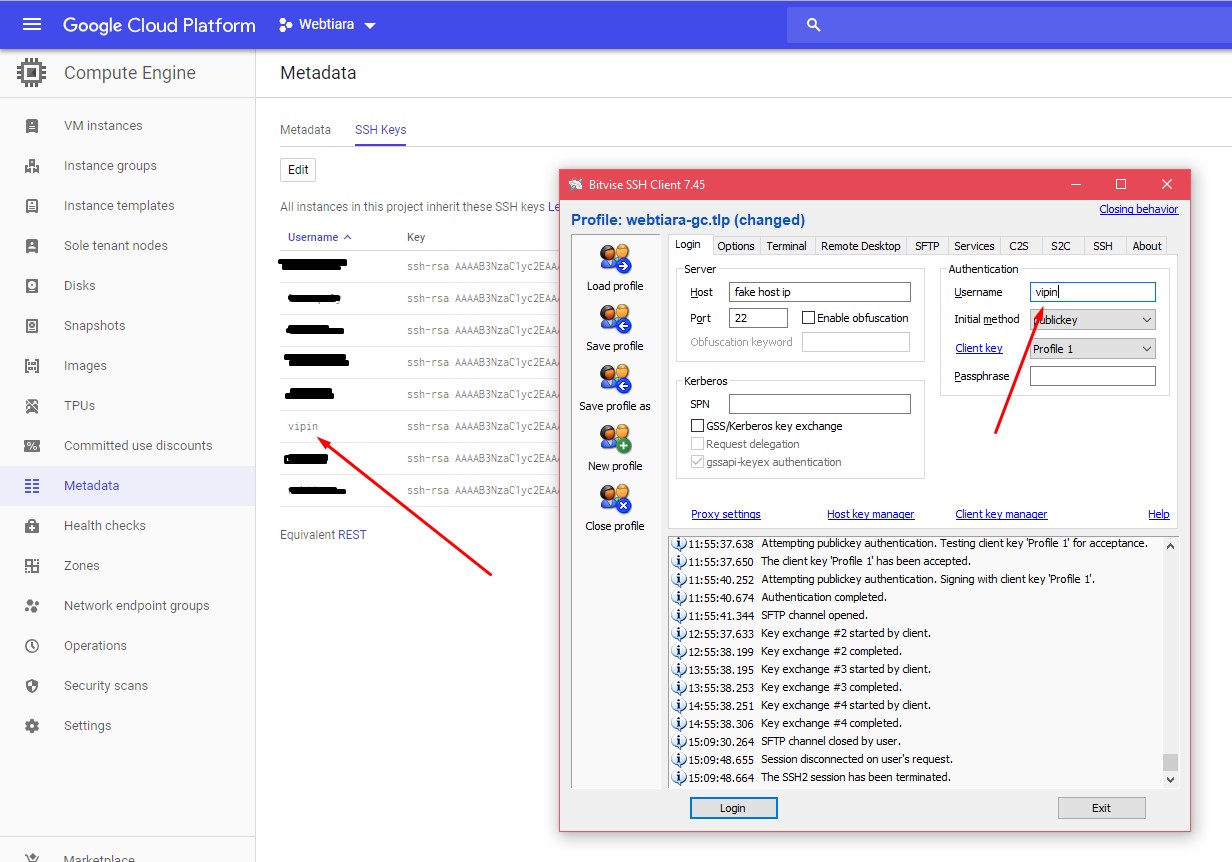Open the Terminal tab in Bitvise
This screenshot has width=1232, height=862.
[x=787, y=246]
